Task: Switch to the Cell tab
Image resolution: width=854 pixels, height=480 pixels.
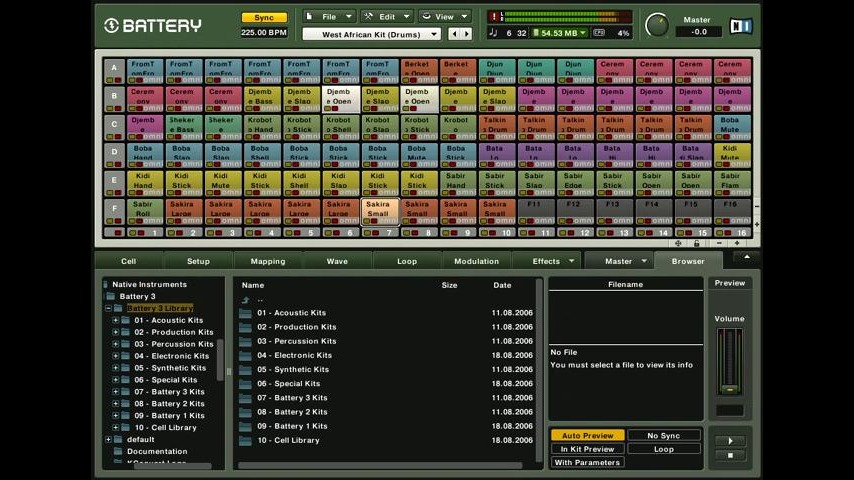Action: (129, 261)
